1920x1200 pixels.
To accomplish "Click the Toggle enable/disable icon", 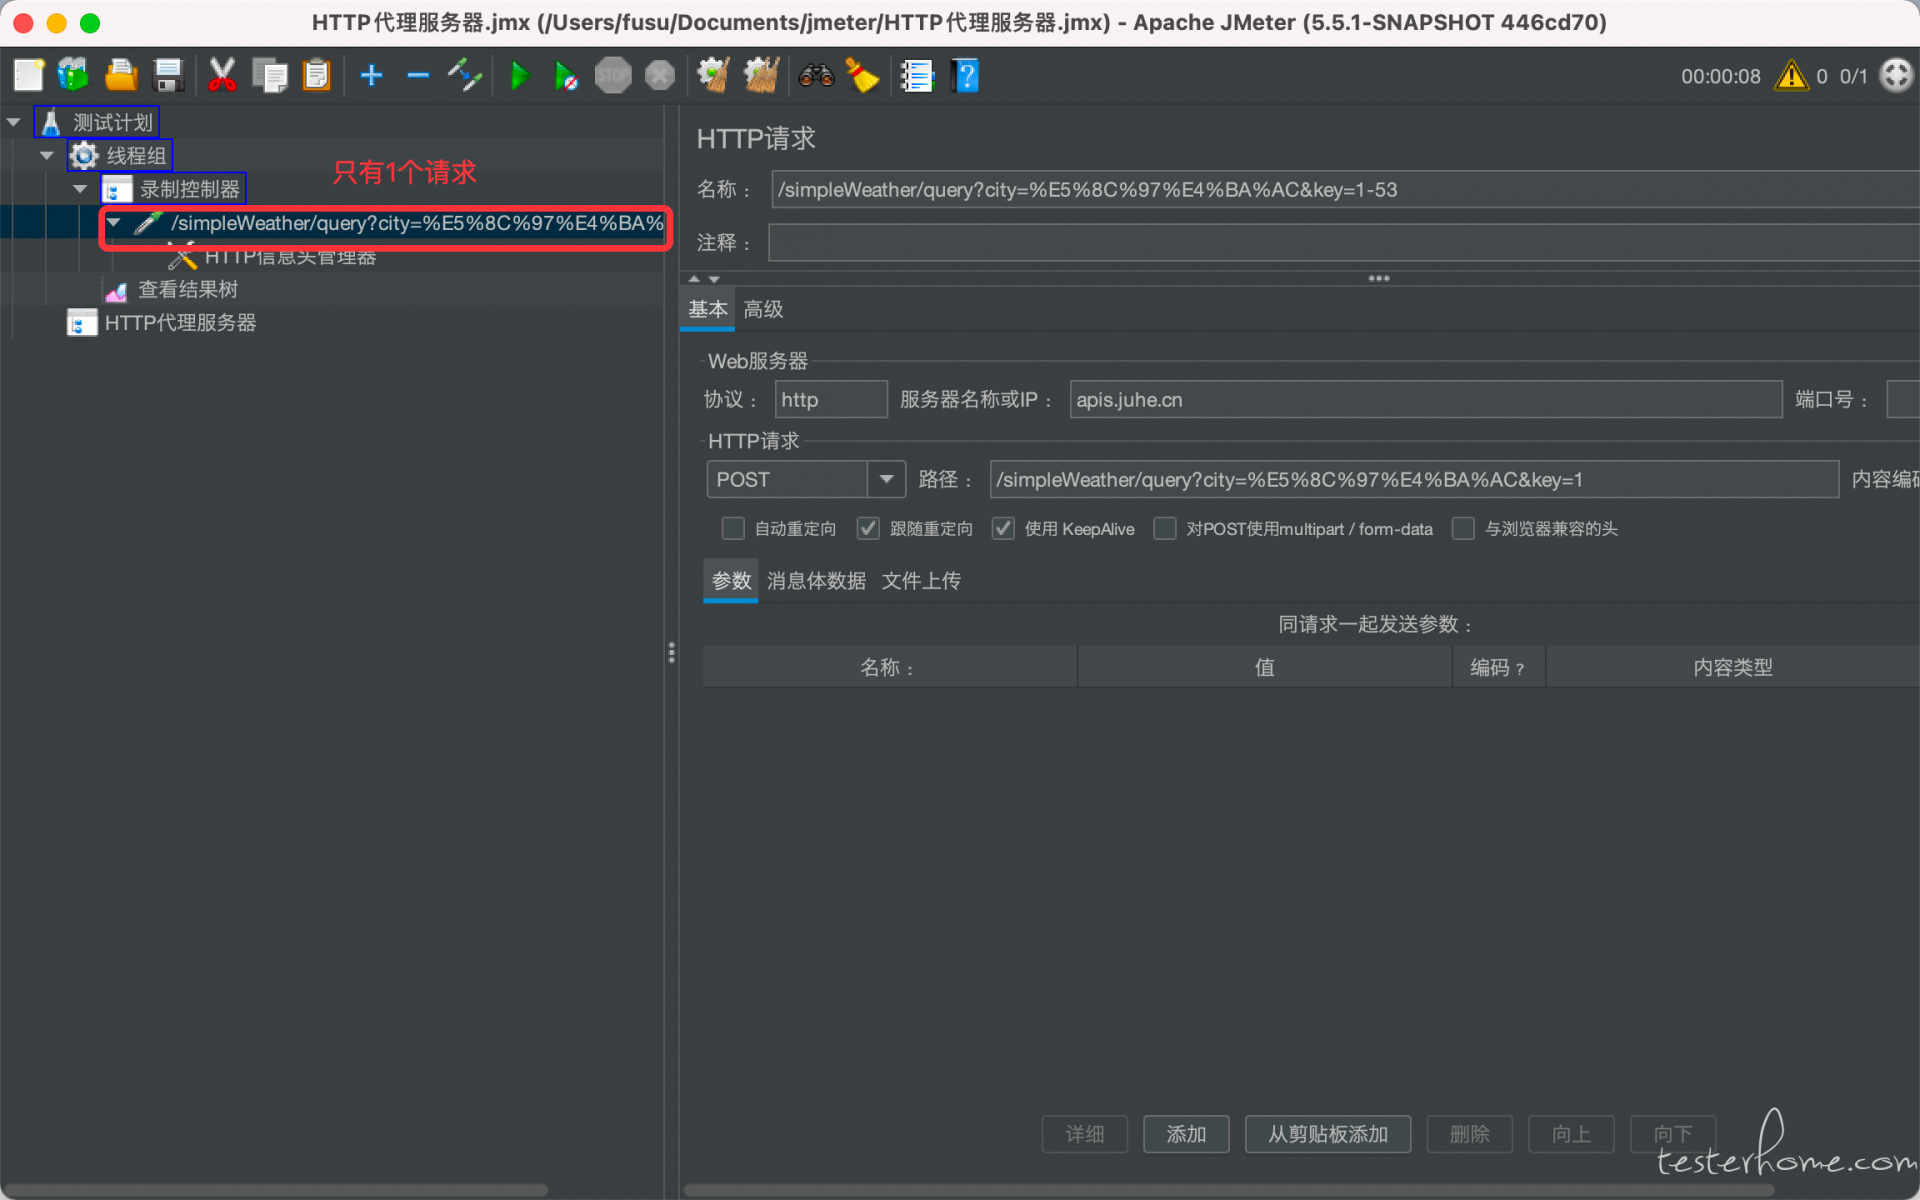I will (x=465, y=75).
